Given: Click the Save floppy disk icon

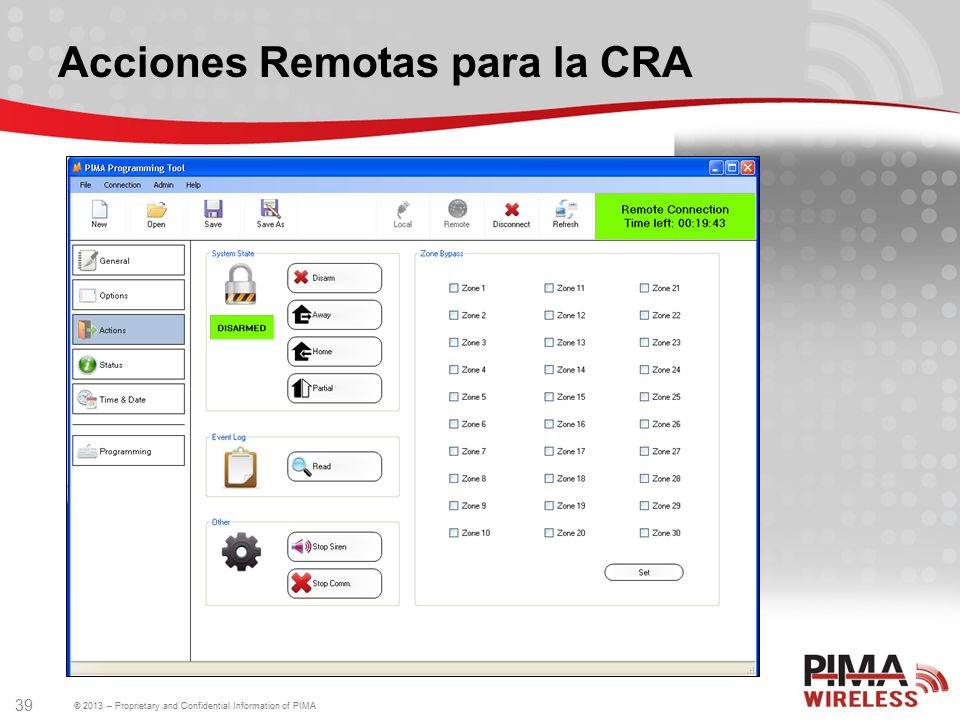Looking at the screenshot, I should tap(213, 209).
